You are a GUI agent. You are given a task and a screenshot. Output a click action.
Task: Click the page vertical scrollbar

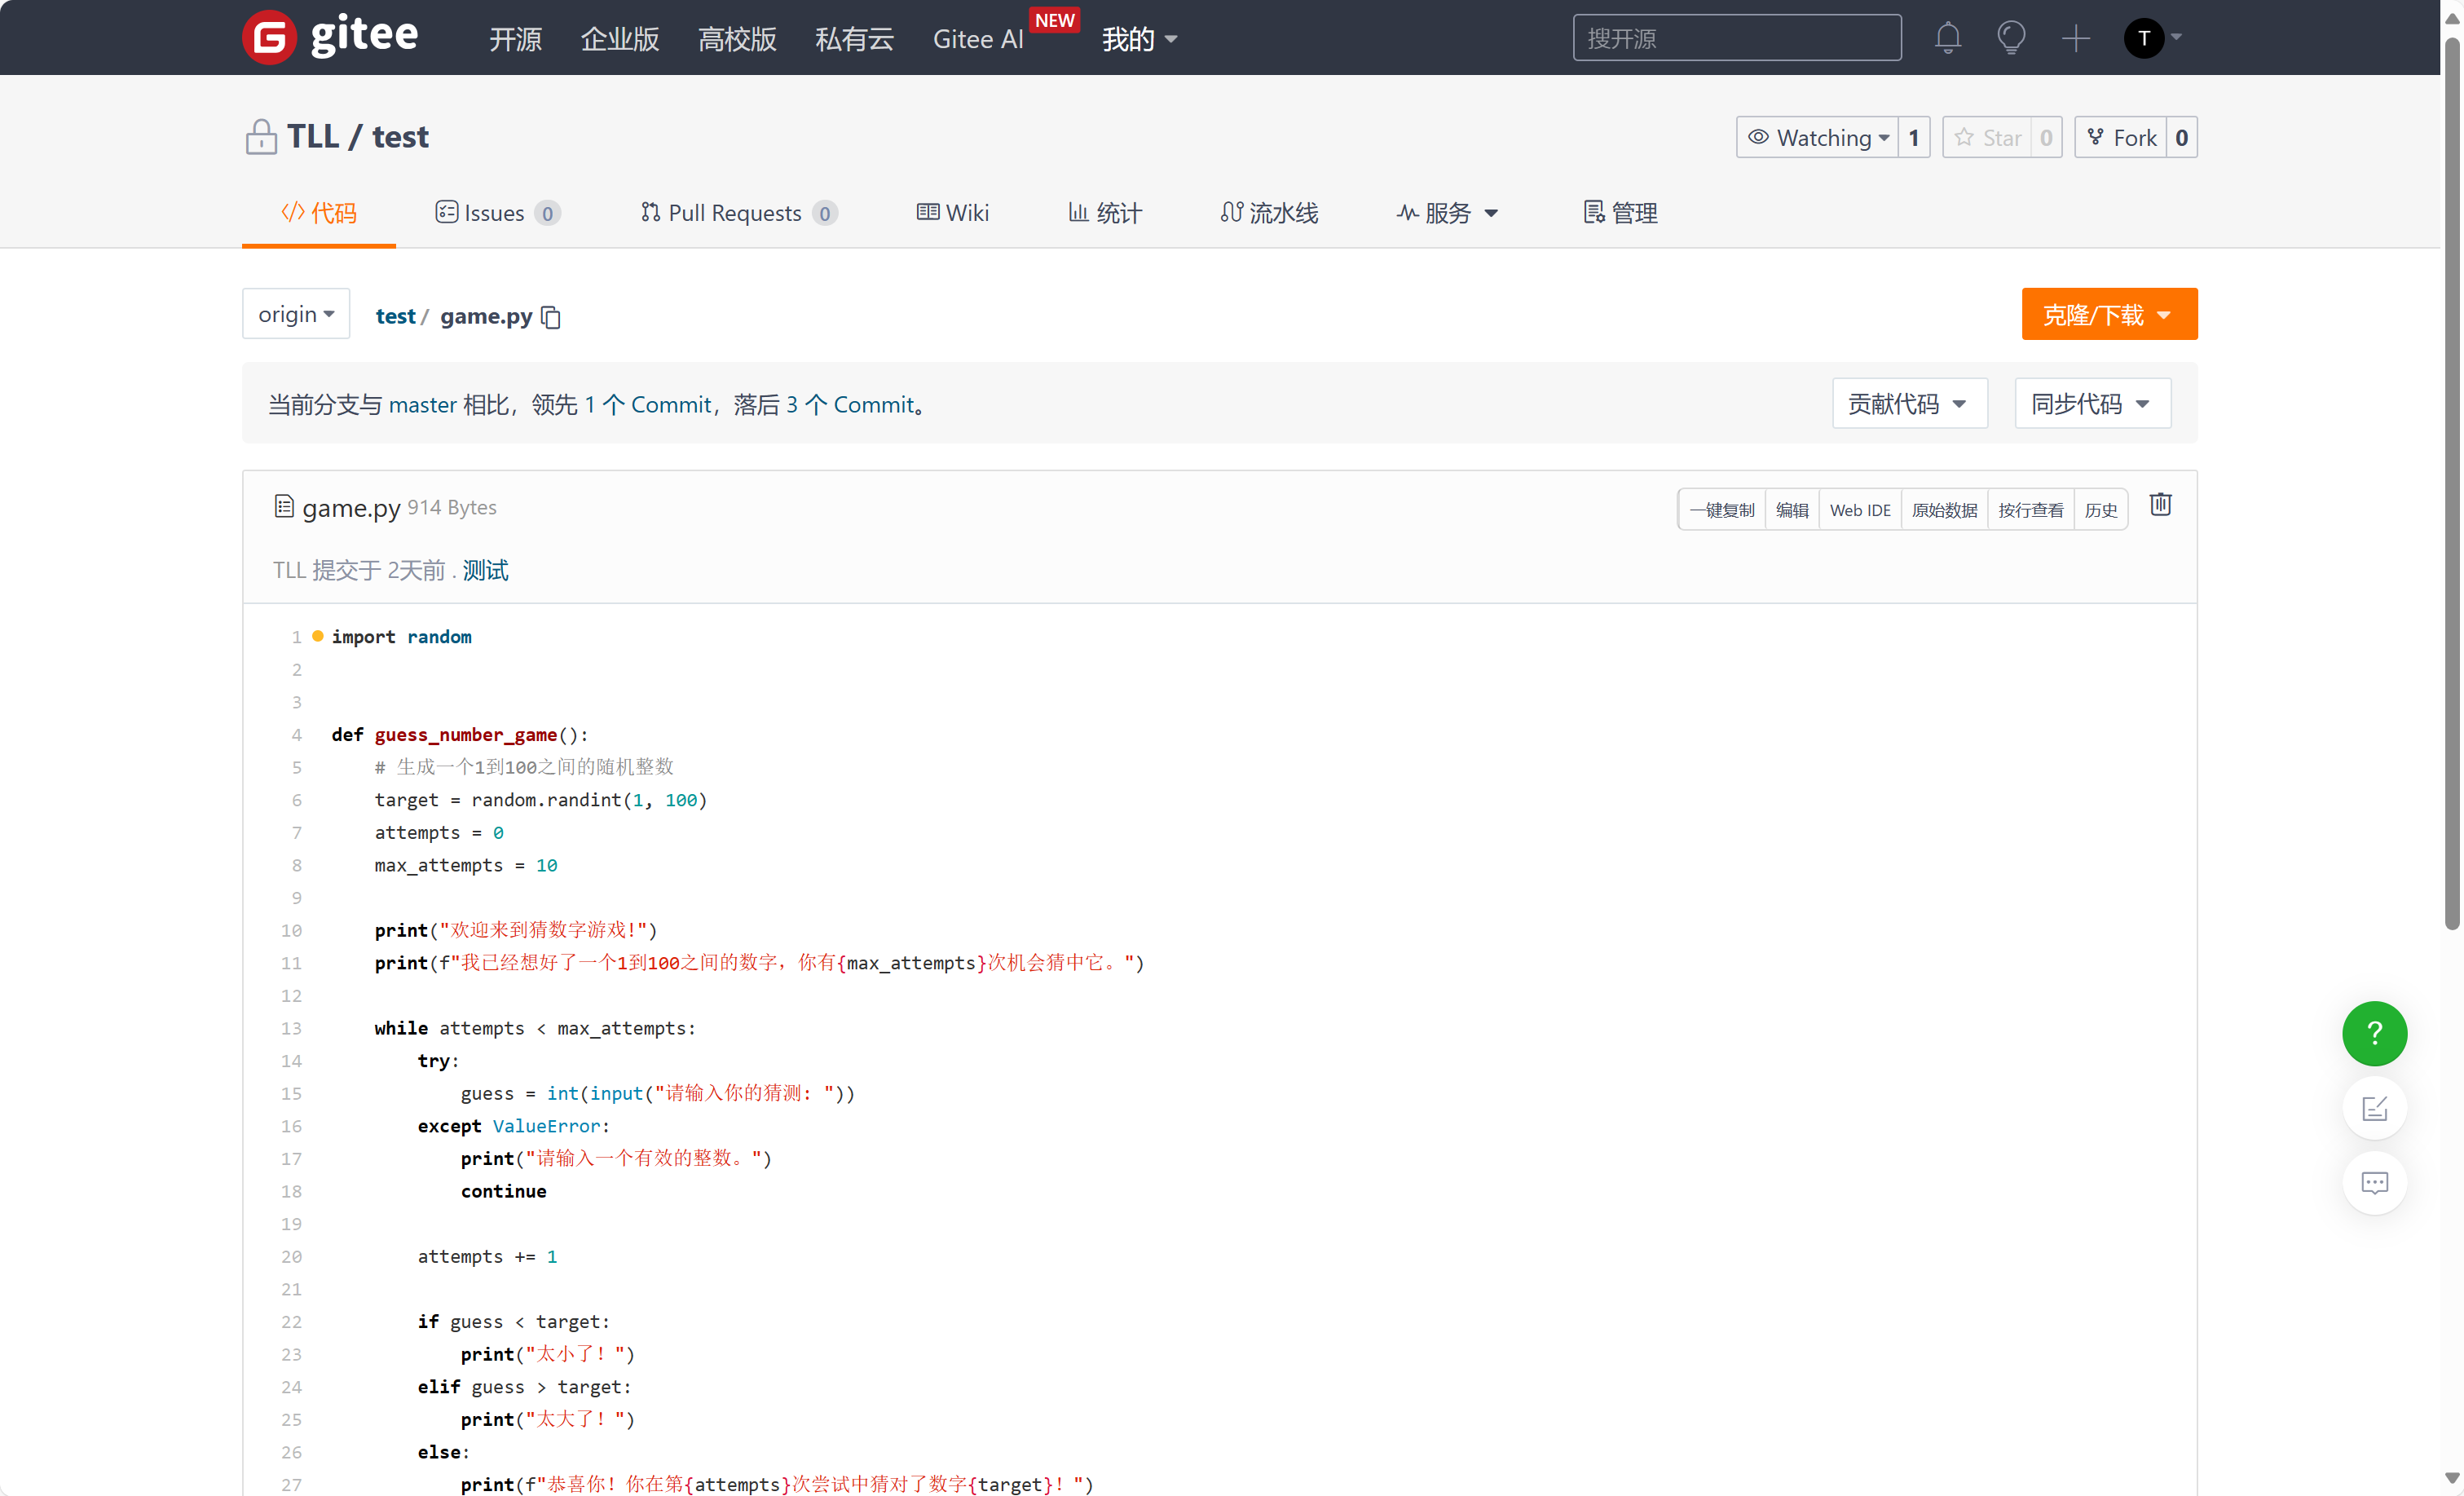pyautogui.click(x=2451, y=480)
